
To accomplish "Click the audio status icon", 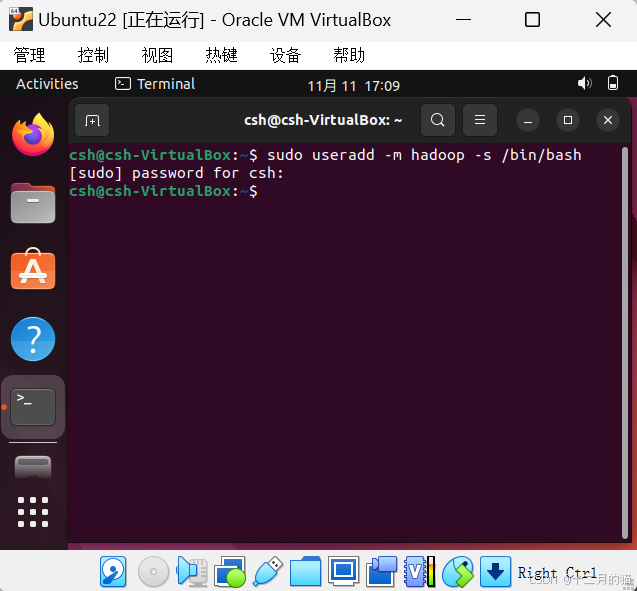I will pos(192,572).
